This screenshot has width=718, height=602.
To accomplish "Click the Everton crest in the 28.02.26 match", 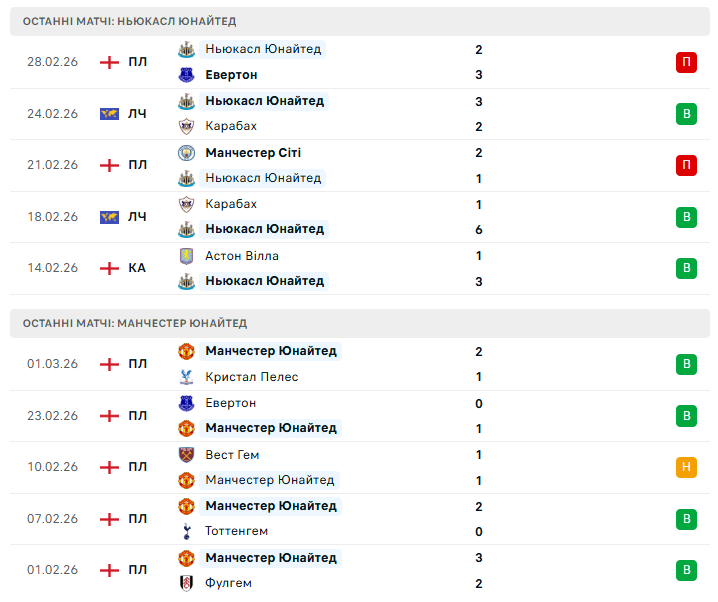I will click(186, 75).
